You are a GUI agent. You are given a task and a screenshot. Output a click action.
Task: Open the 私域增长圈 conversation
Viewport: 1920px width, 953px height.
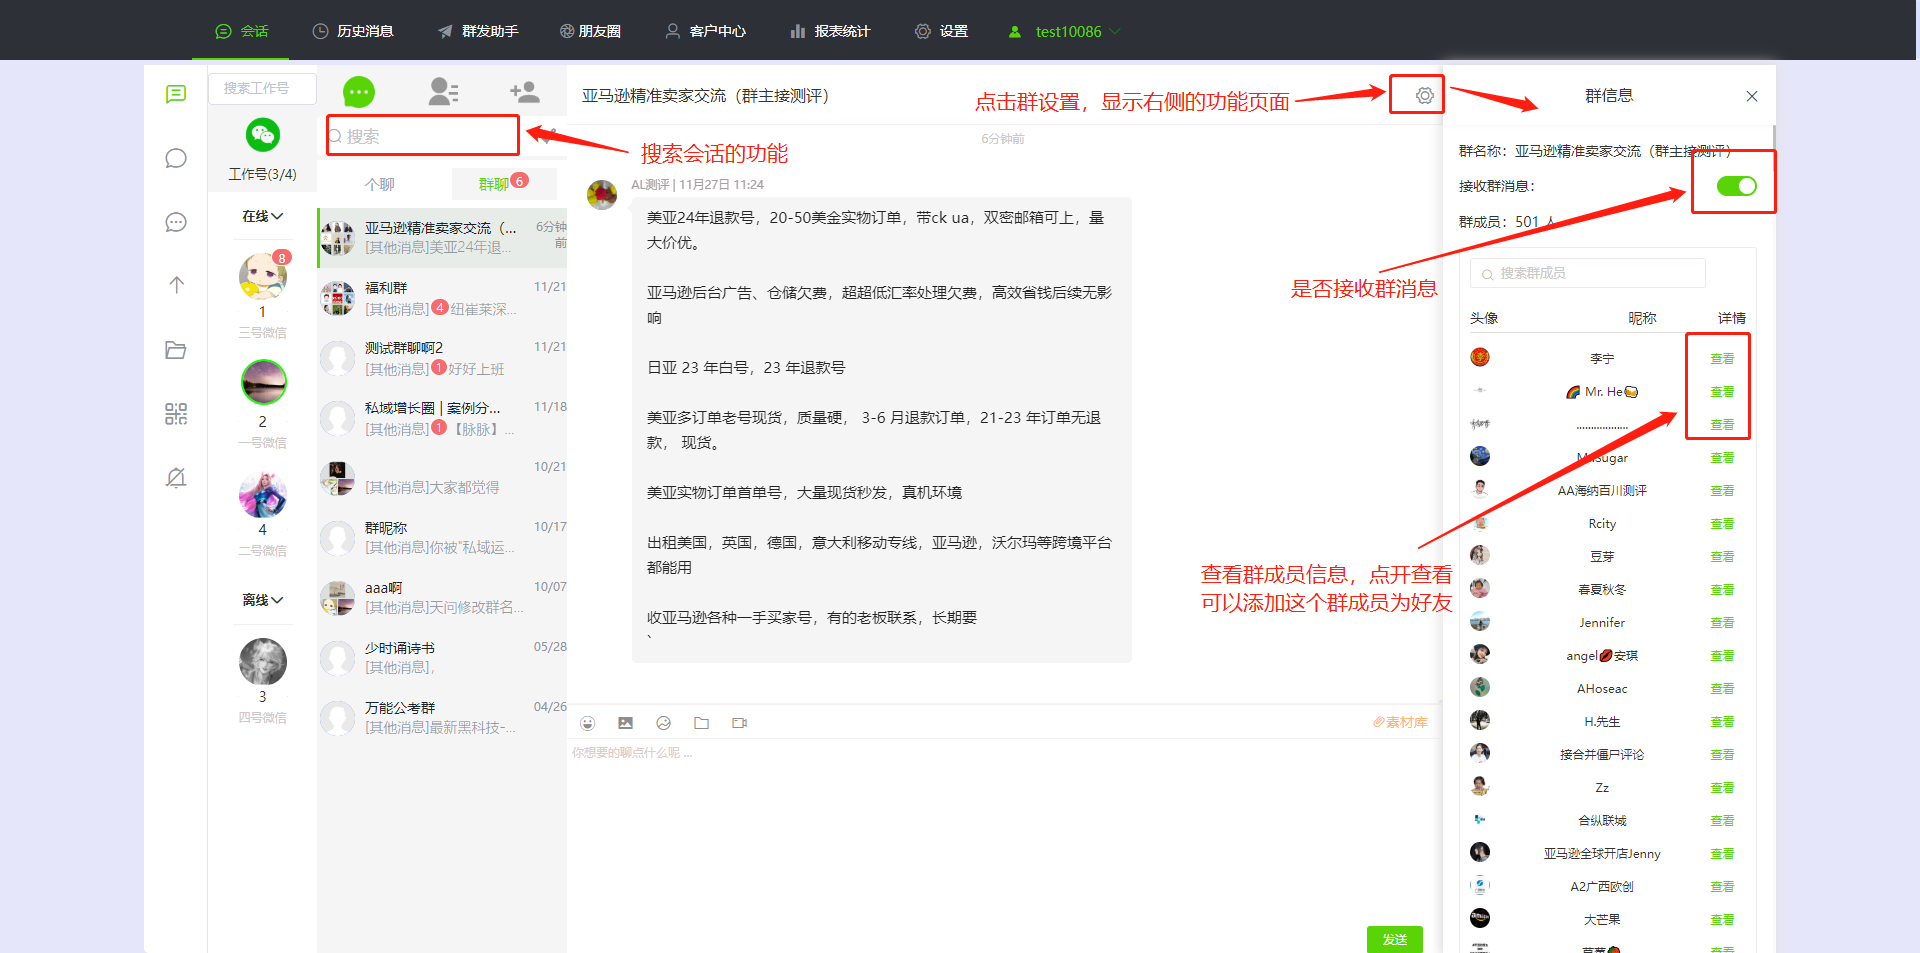[442, 418]
